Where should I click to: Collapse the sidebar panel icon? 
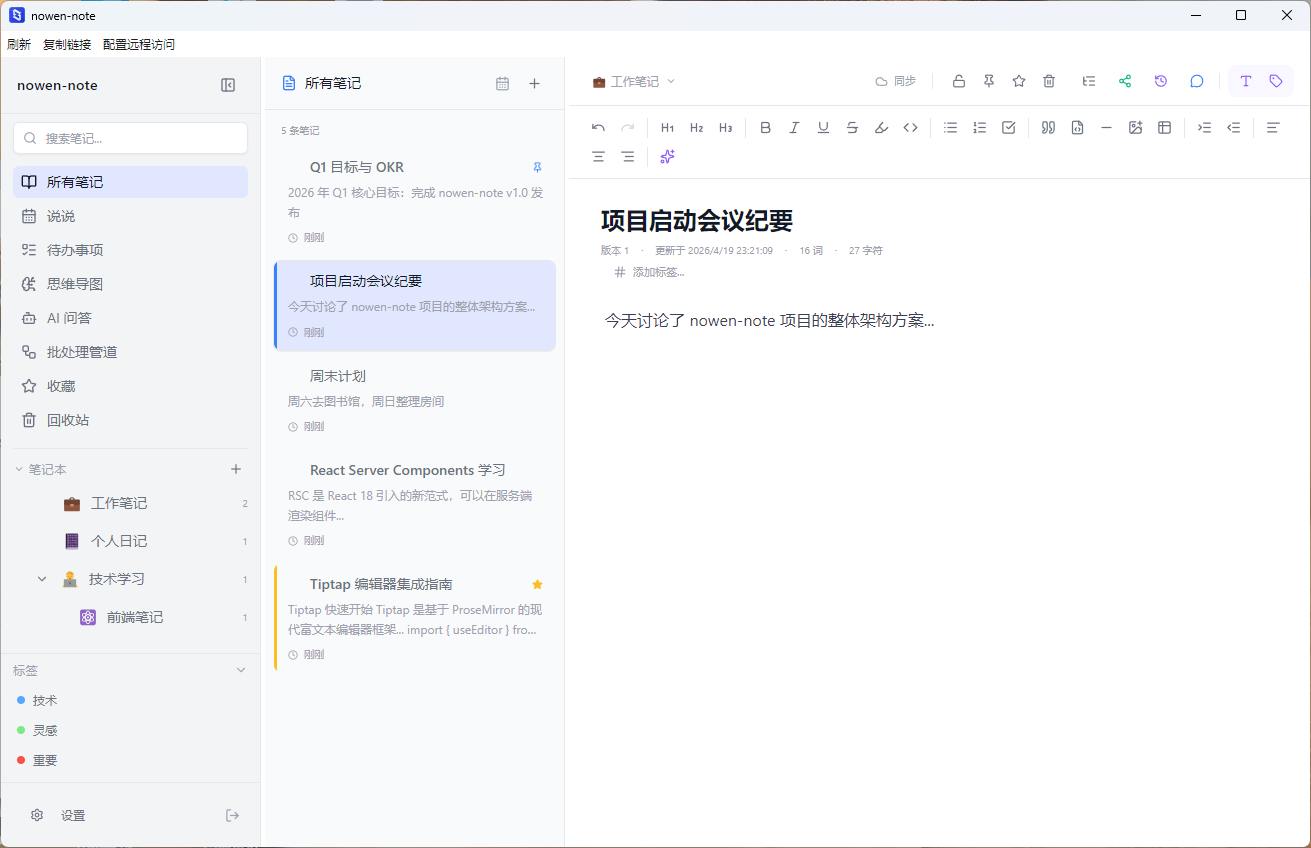tap(228, 85)
